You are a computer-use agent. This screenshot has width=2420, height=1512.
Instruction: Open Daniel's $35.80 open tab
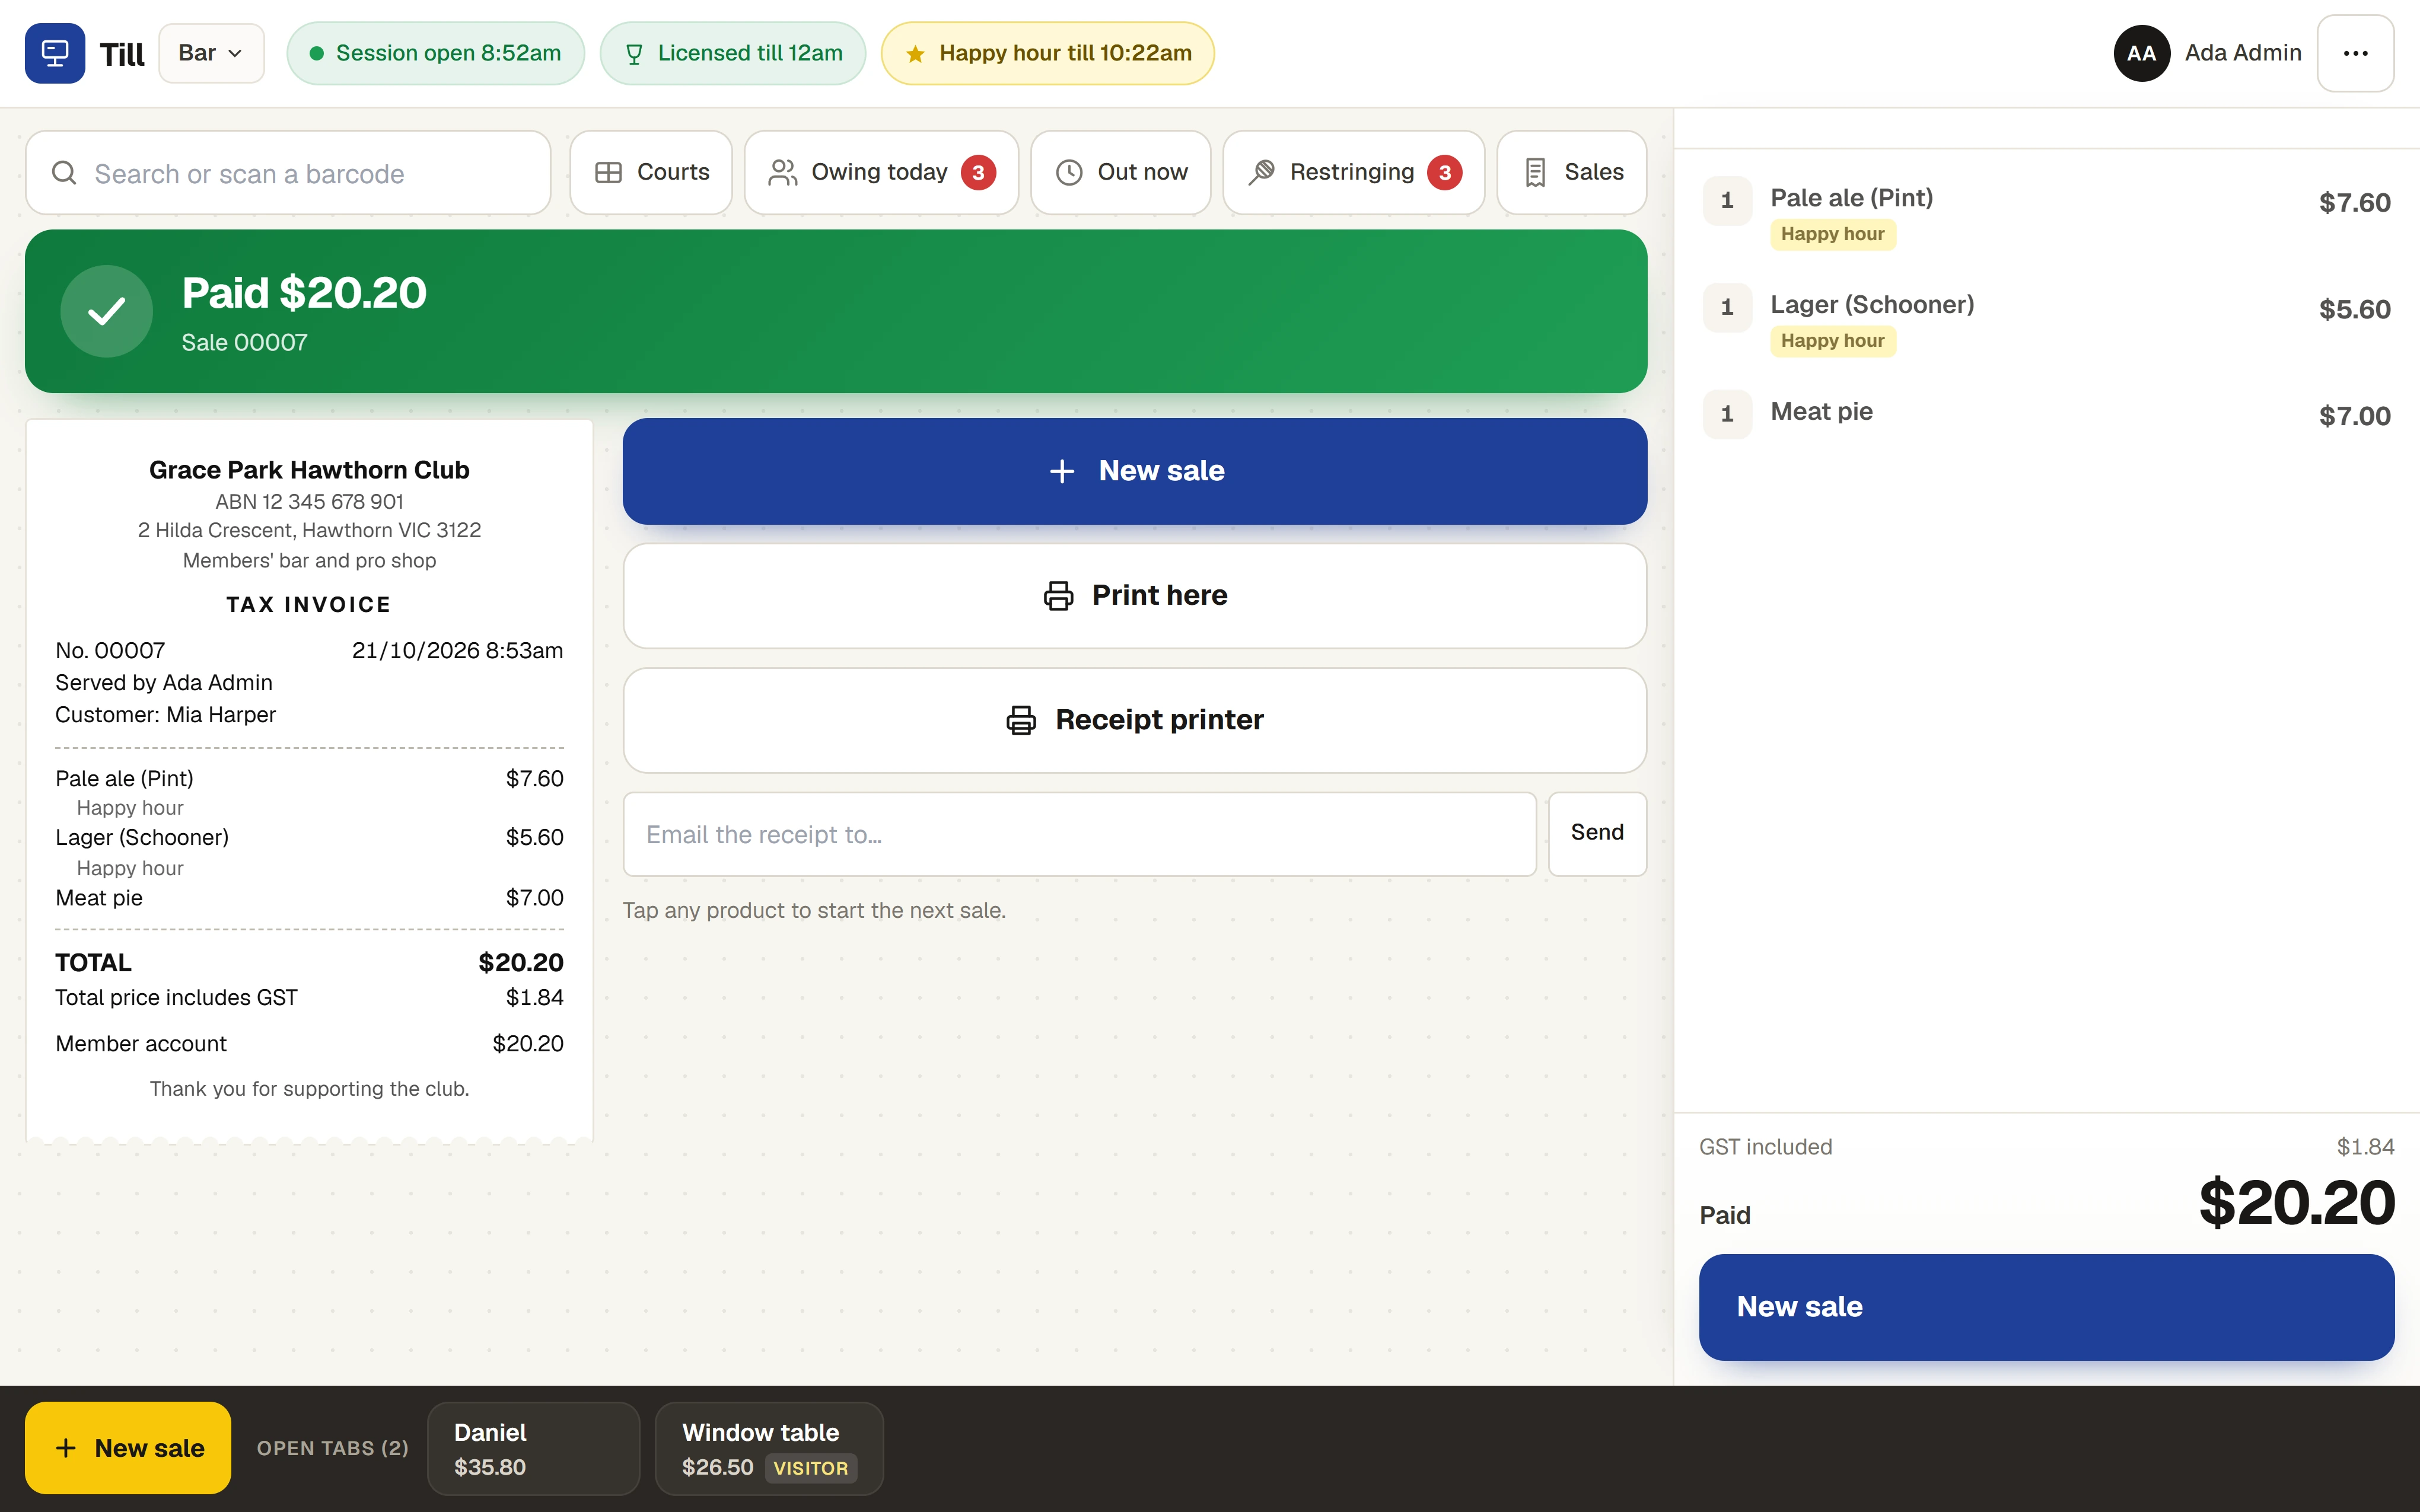tap(533, 1449)
